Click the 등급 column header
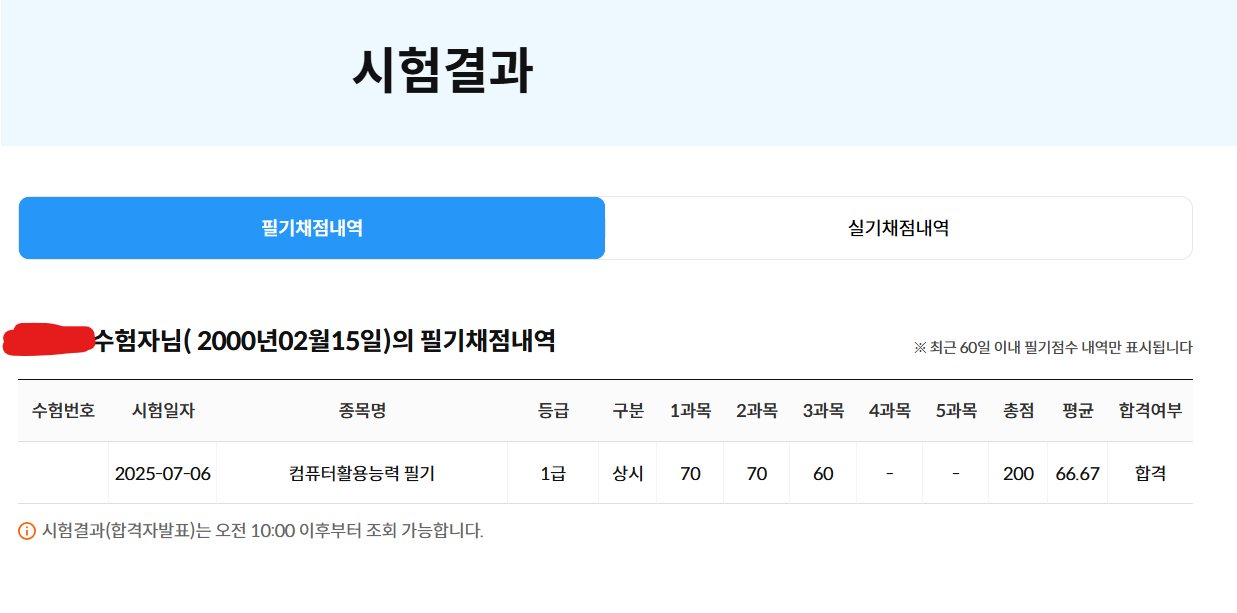This screenshot has height=613, width=1237. 553,411
